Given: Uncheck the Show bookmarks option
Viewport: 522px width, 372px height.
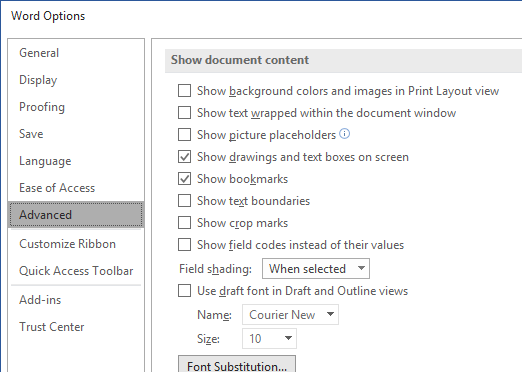Looking at the screenshot, I should [x=184, y=179].
